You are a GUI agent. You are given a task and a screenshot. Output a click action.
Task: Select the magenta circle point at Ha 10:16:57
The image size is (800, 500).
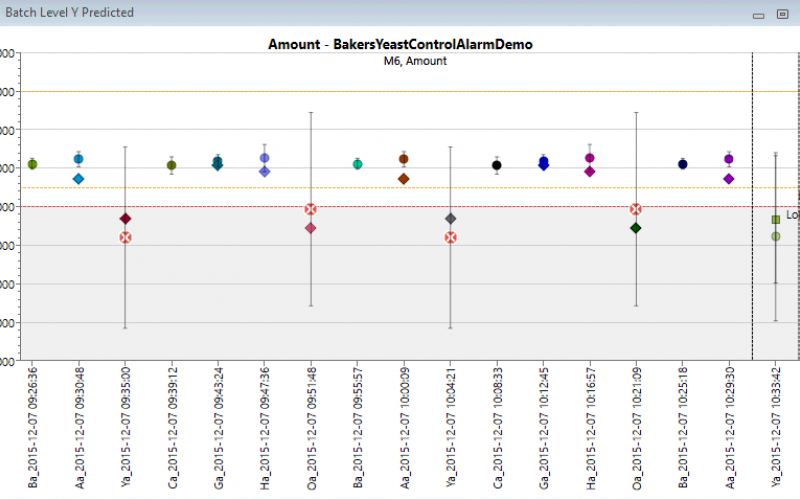tap(590, 158)
